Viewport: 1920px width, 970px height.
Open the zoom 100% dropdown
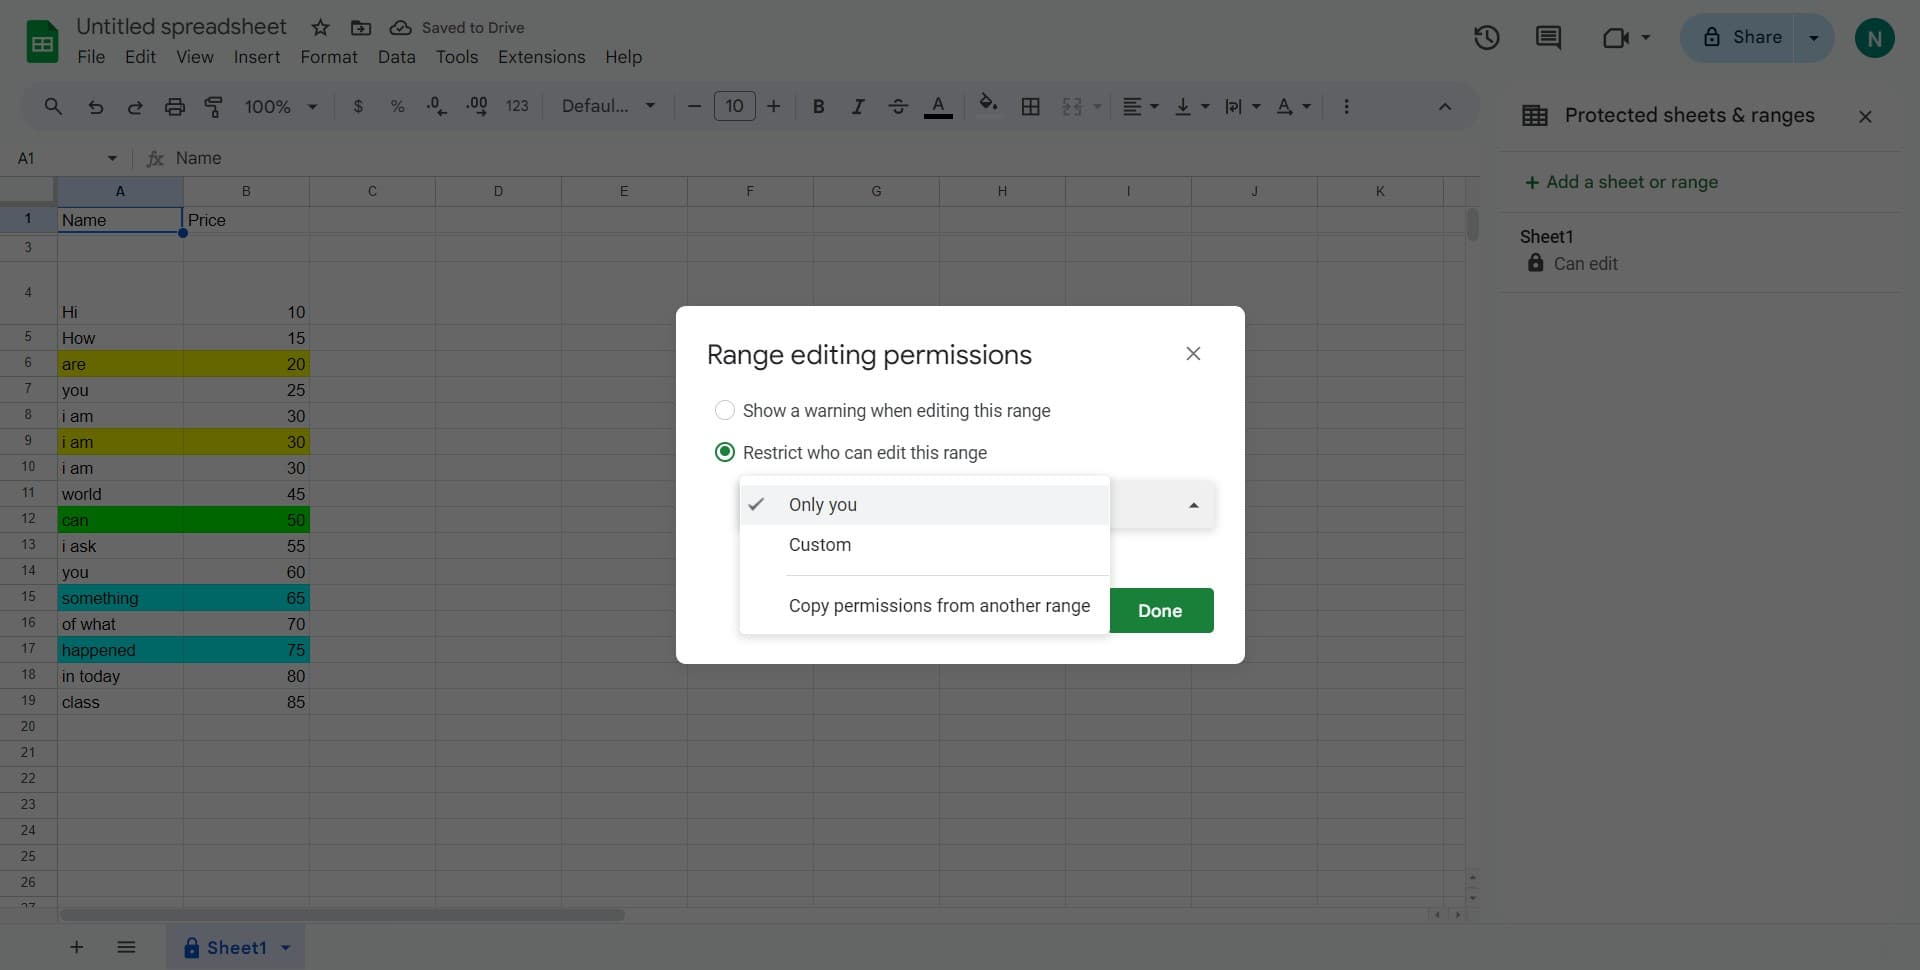coord(280,107)
